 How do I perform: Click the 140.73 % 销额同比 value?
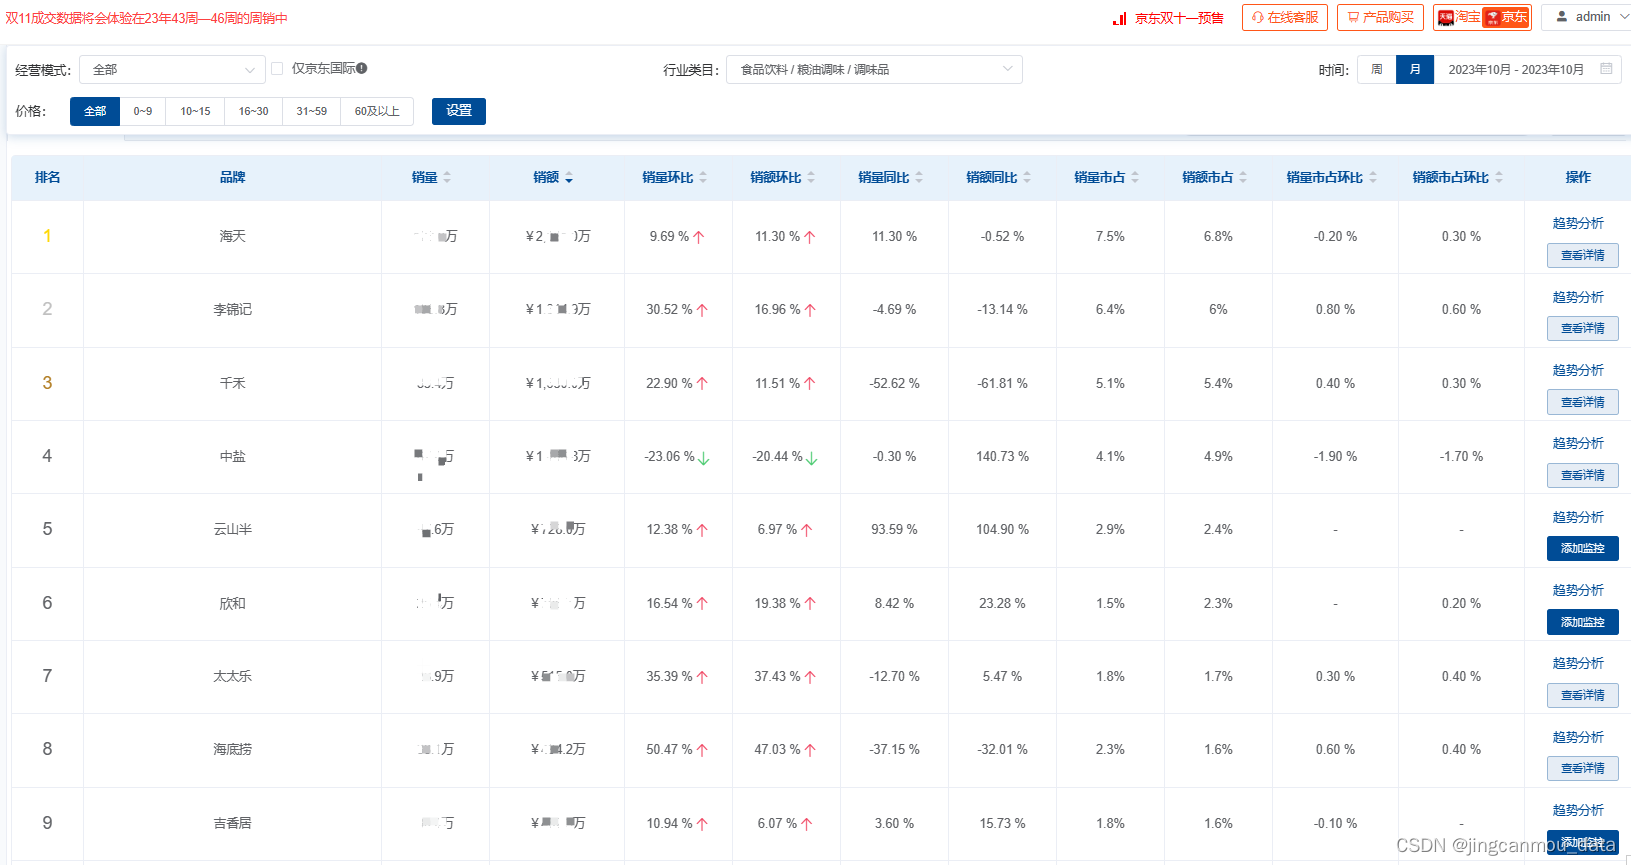[x=1002, y=456]
